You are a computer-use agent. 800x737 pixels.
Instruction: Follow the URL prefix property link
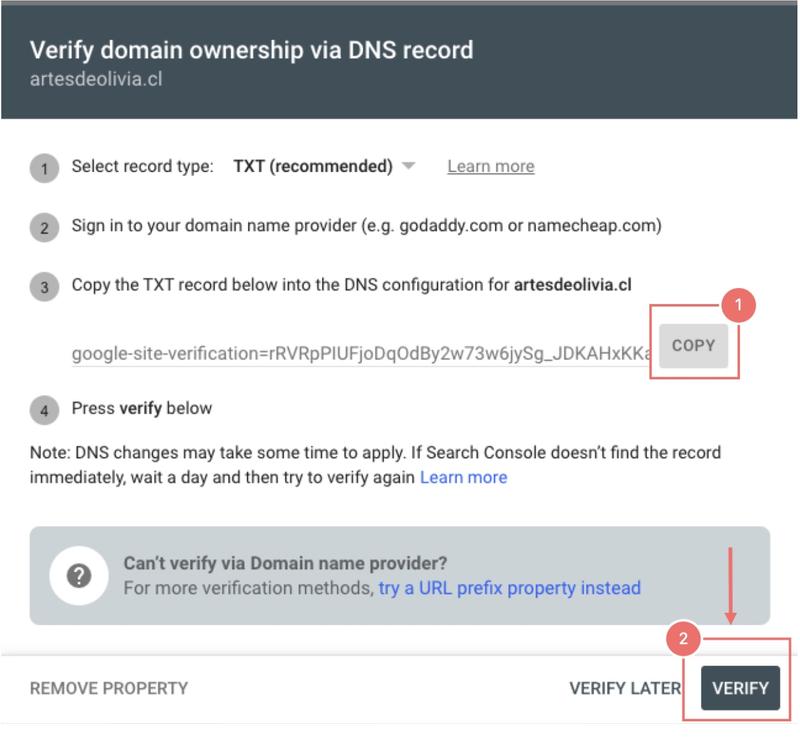[x=509, y=588]
